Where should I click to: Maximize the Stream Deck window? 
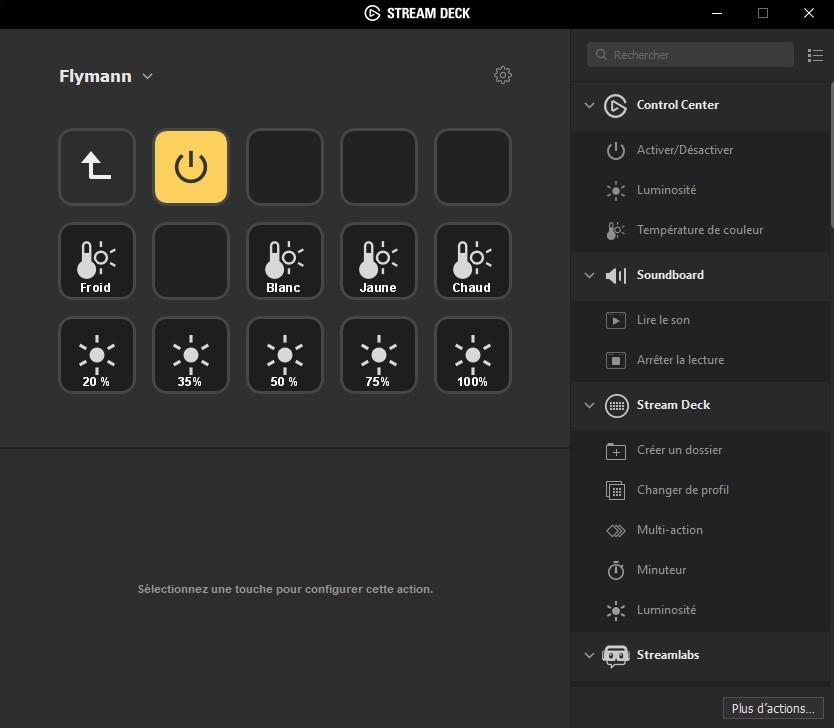click(x=763, y=13)
